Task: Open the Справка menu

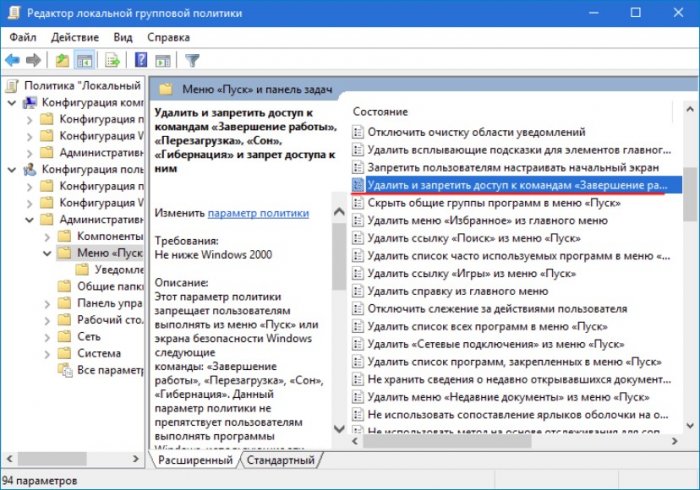Action: [x=169, y=37]
